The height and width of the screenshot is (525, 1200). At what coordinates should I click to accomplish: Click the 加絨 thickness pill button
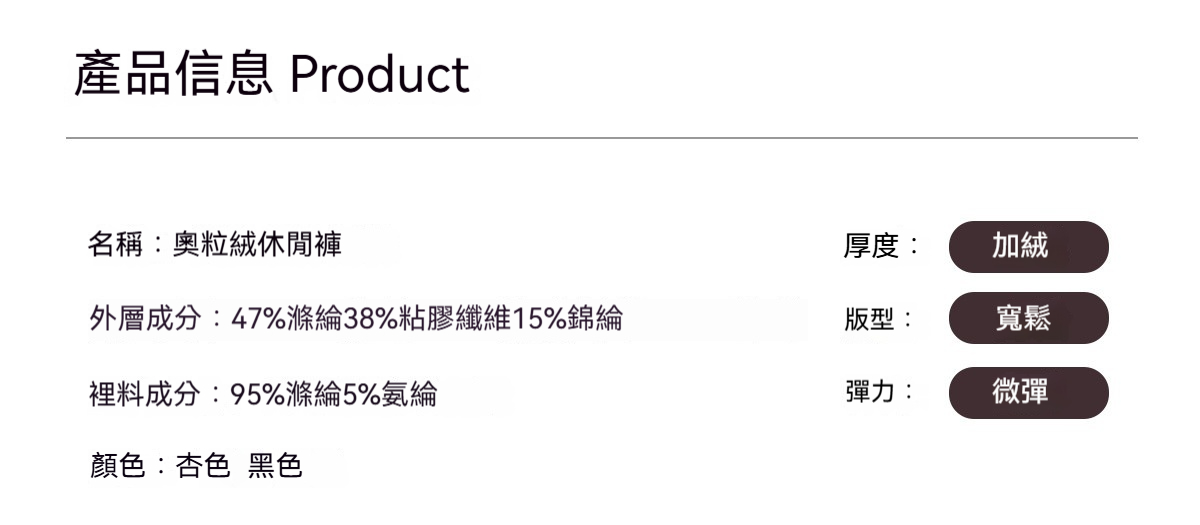1028,247
